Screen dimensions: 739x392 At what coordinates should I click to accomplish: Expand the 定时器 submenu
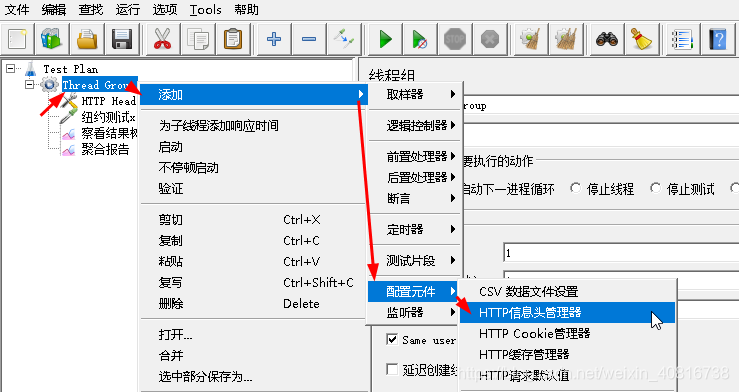pos(414,229)
